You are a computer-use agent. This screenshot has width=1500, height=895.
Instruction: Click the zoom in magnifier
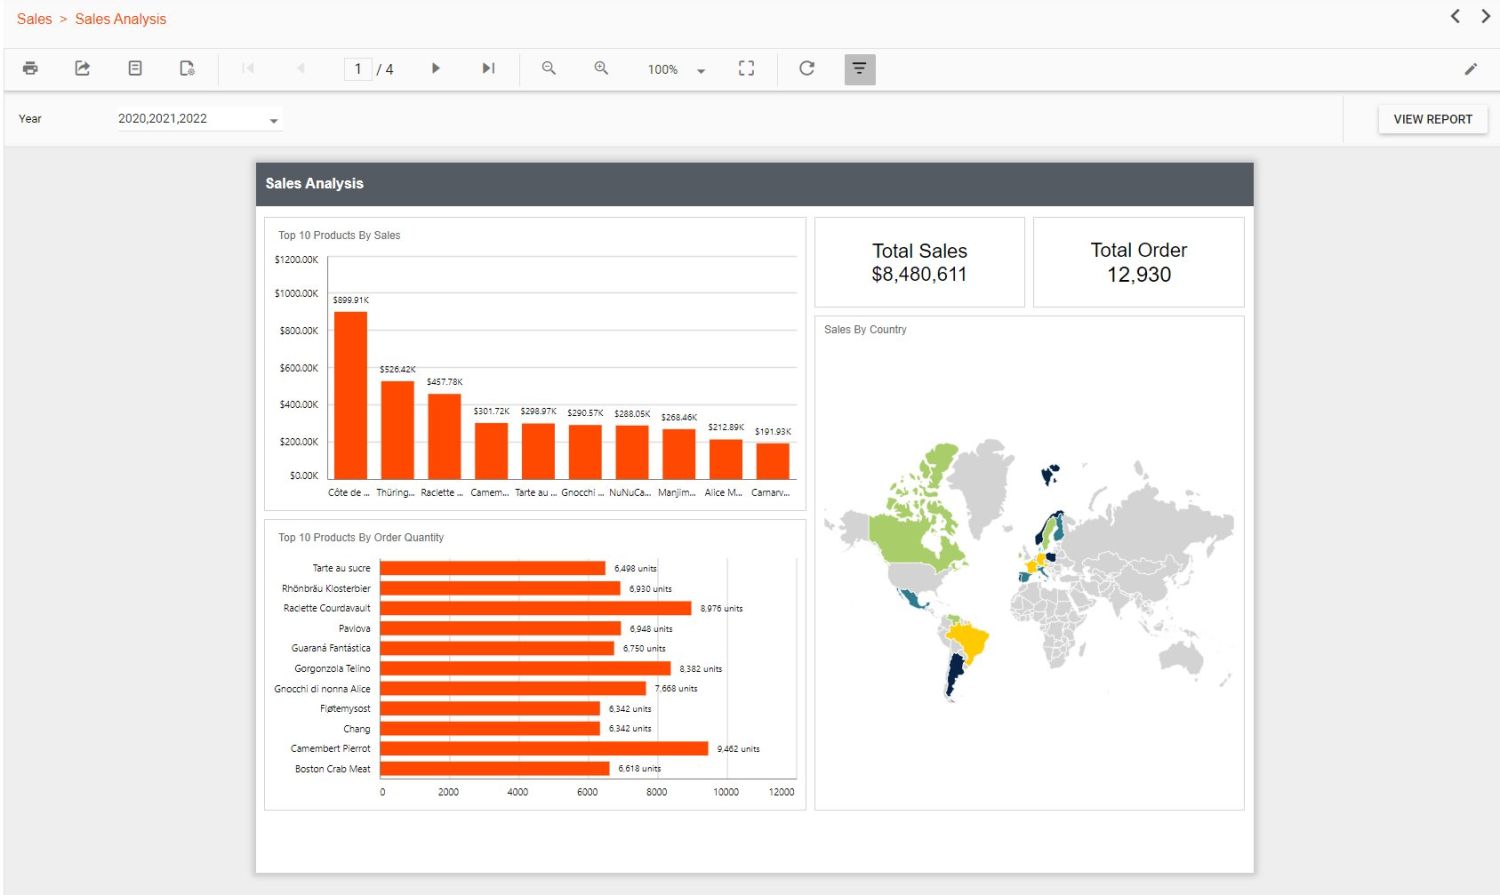[x=601, y=69]
